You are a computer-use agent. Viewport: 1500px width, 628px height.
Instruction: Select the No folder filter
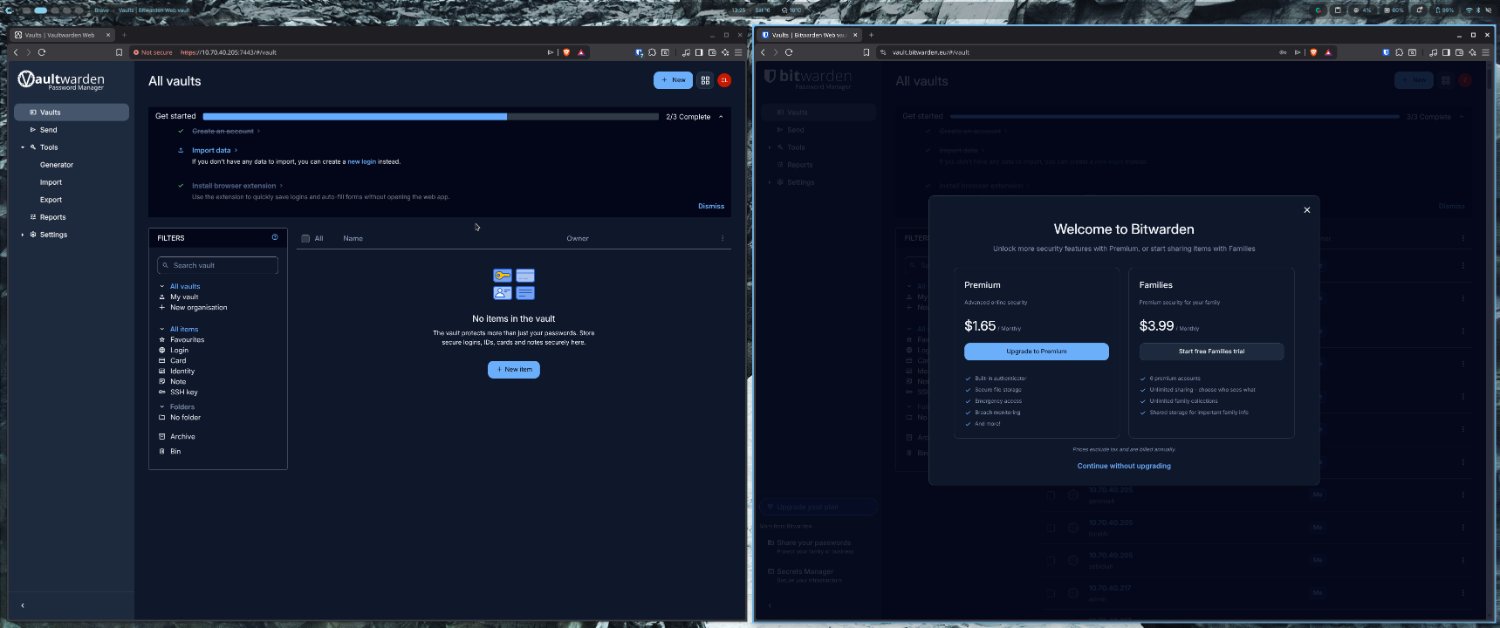click(x=185, y=417)
